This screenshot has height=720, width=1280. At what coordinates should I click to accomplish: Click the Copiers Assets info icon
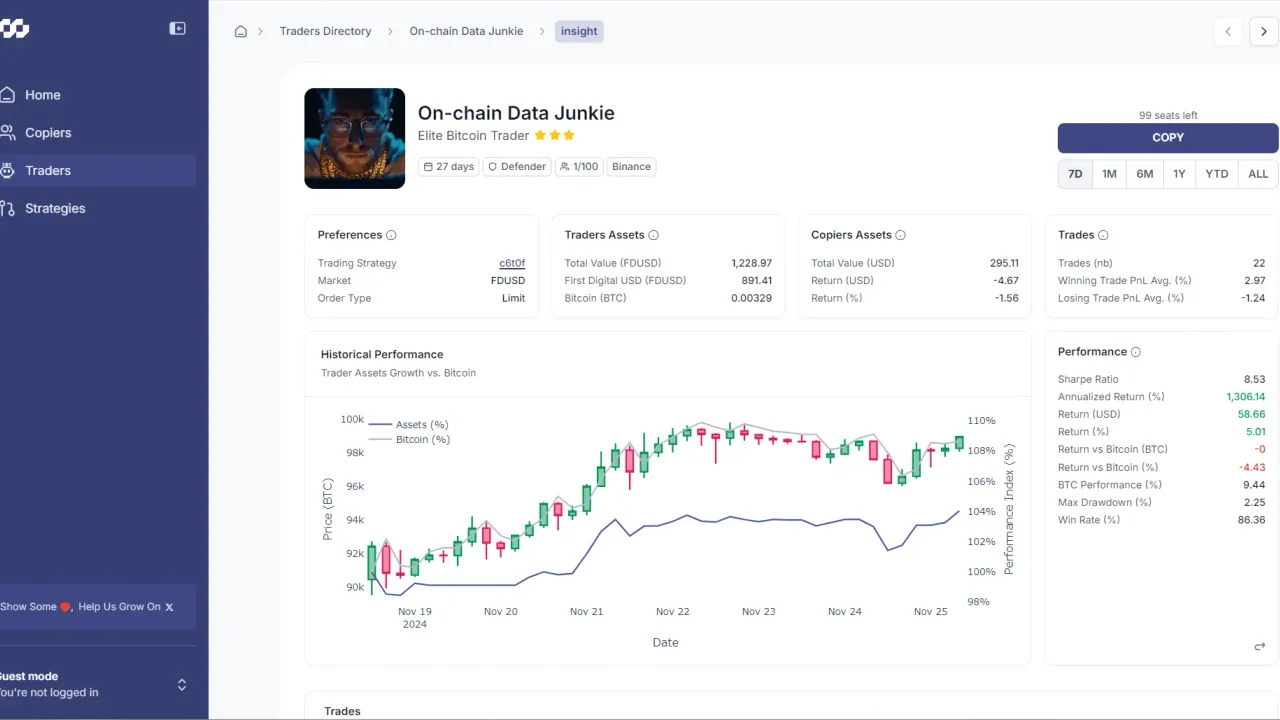[x=900, y=235]
